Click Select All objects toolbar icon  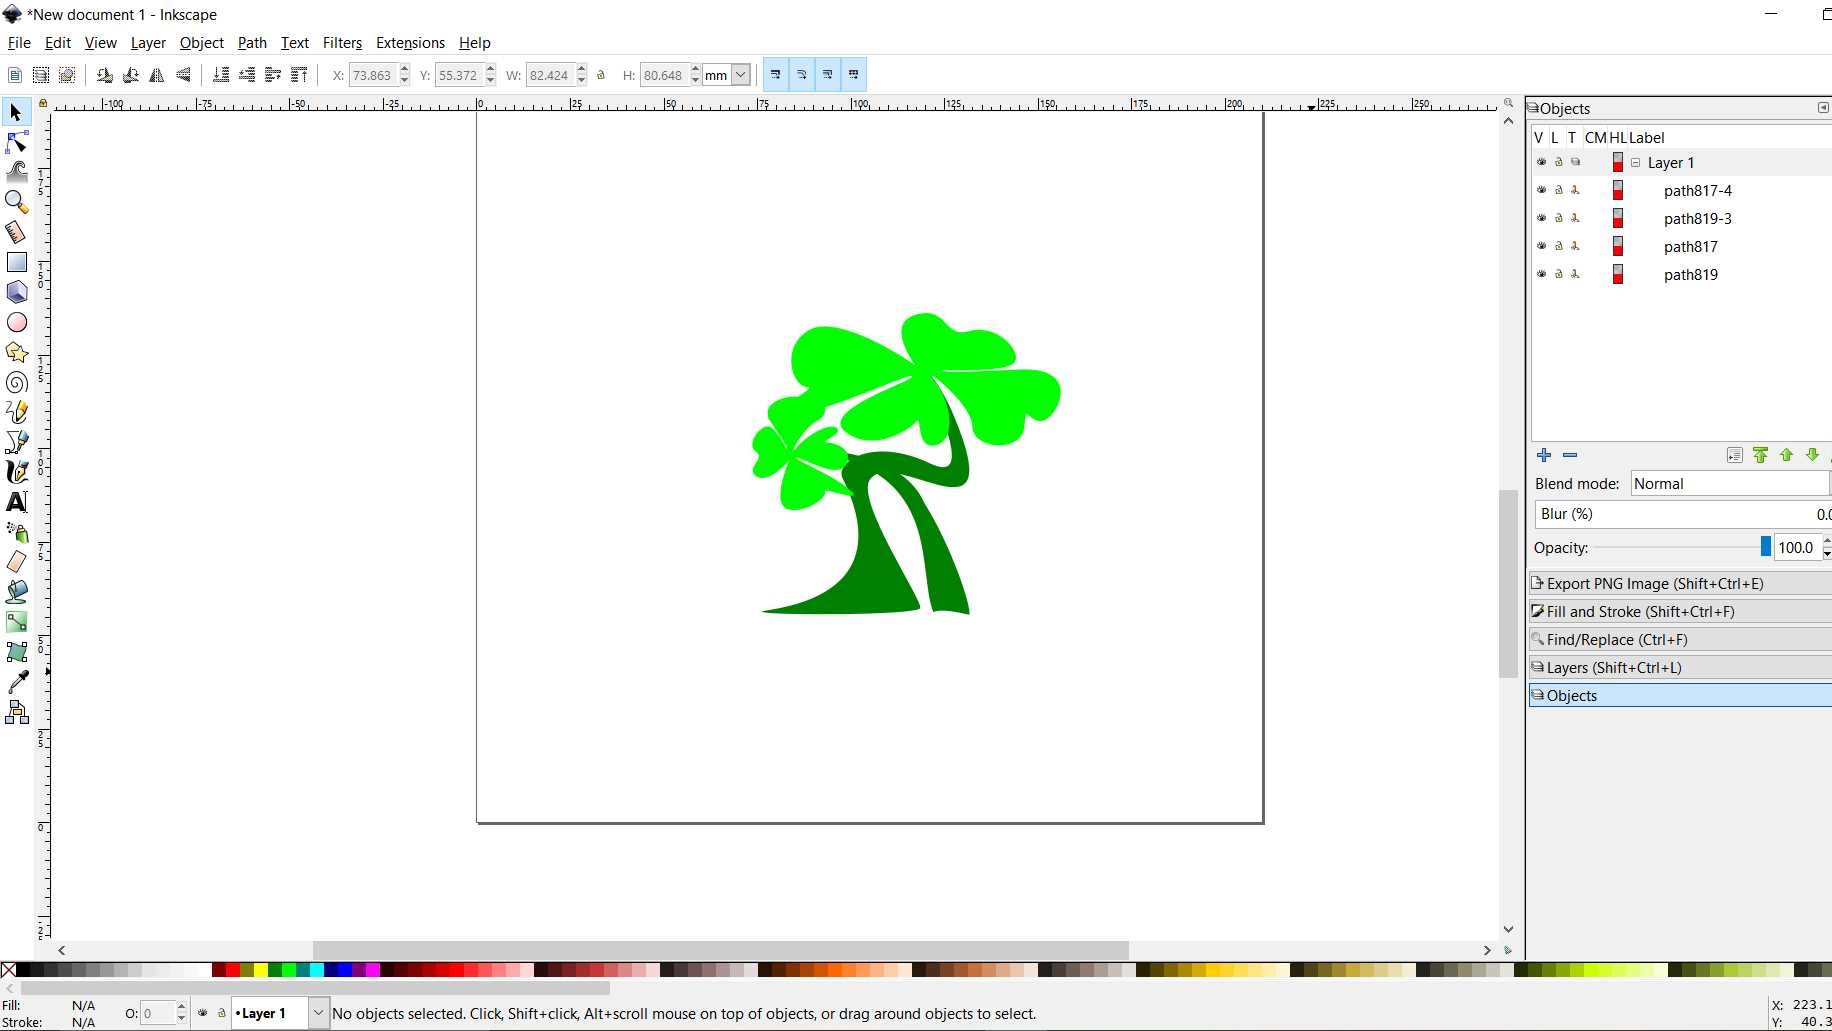(x=14, y=75)
